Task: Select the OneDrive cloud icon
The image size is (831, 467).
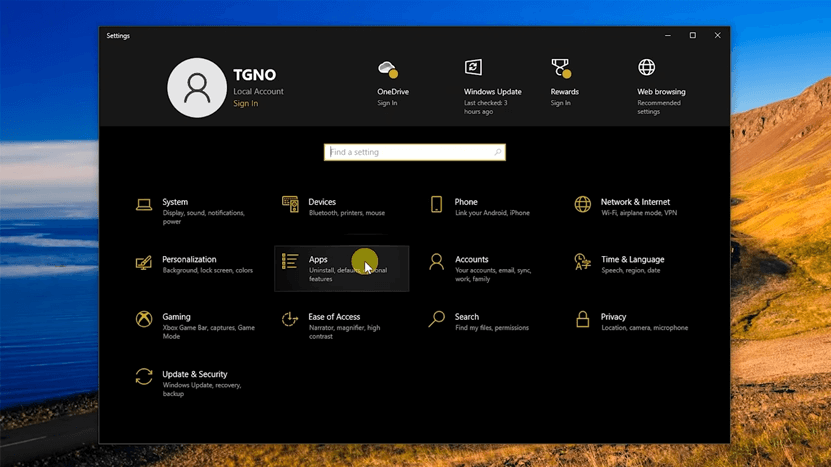Action: (x=388, y=69)
